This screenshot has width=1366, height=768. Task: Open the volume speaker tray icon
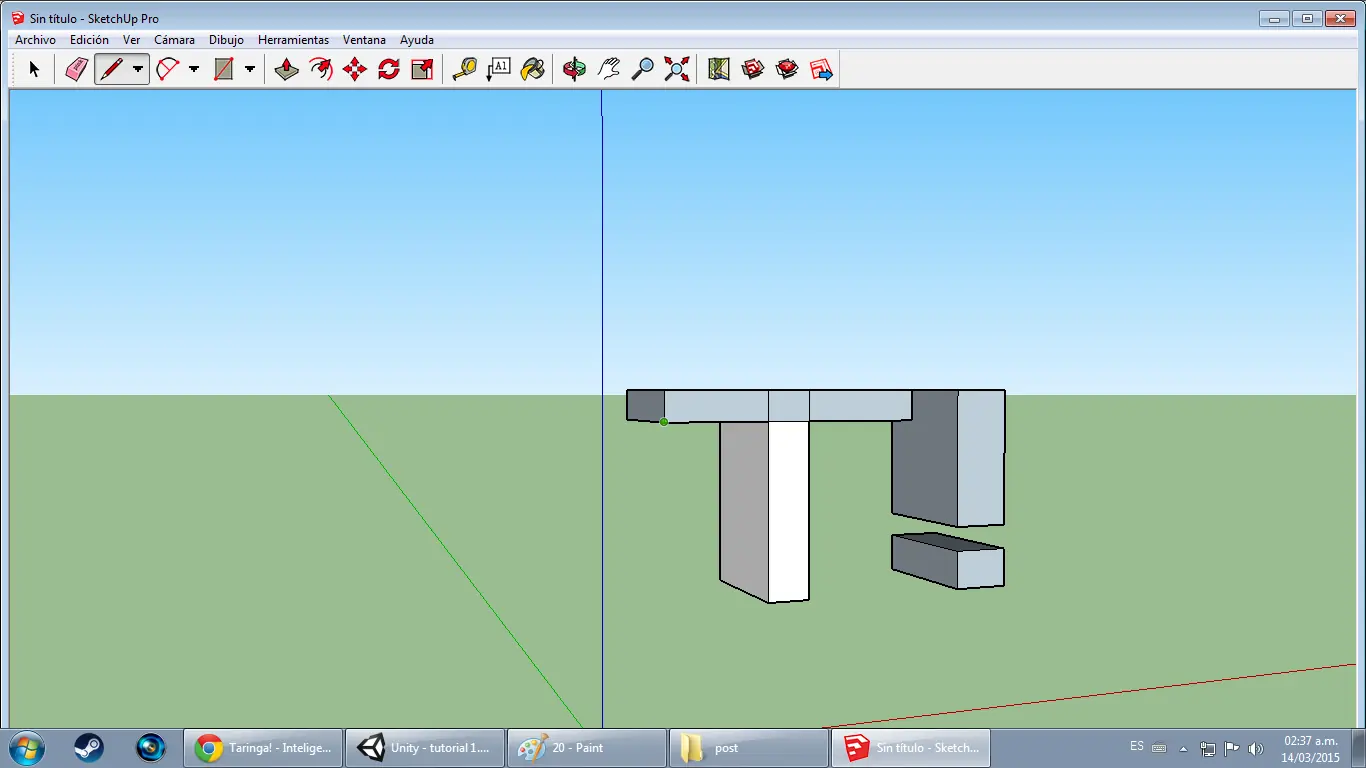(1256, 748)
